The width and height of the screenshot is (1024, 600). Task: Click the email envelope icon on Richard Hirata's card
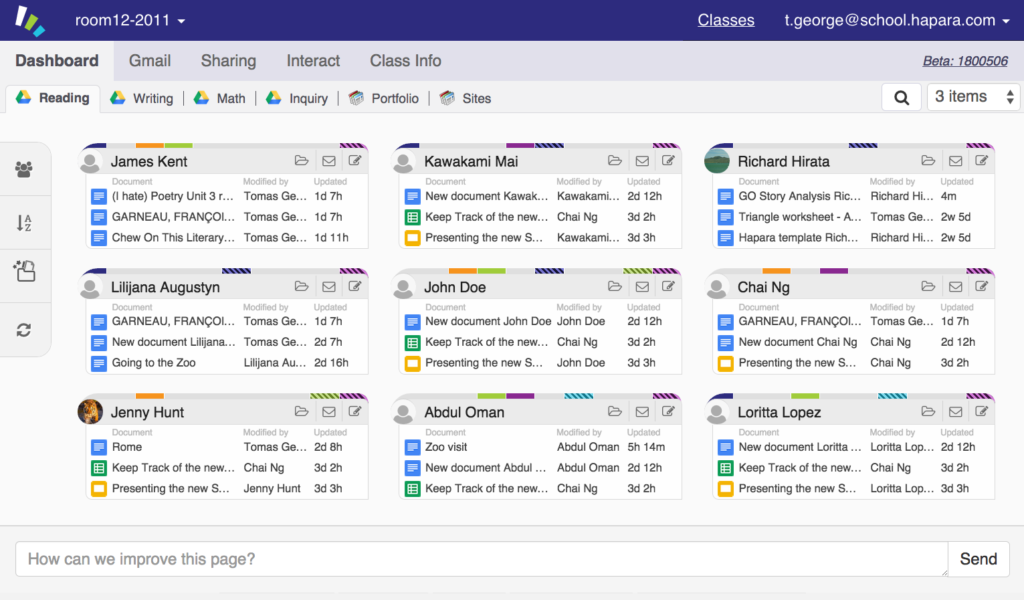pos(955,161)
